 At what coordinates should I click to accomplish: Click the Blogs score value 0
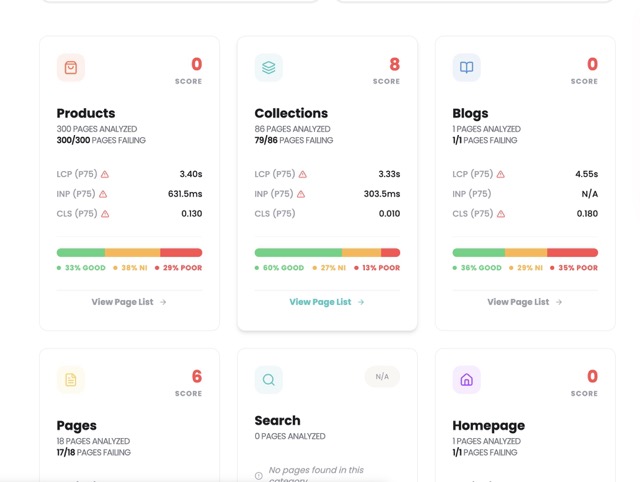pos(593,64)
